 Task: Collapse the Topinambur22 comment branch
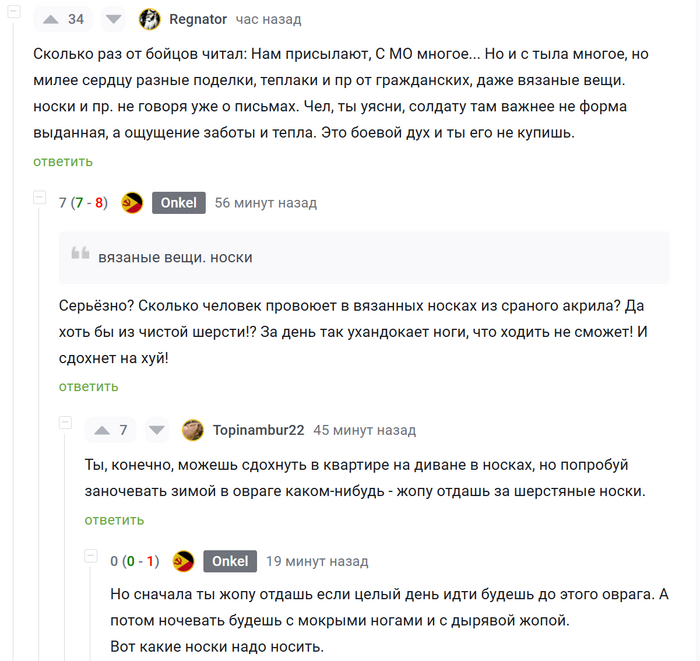pos(65,424)
